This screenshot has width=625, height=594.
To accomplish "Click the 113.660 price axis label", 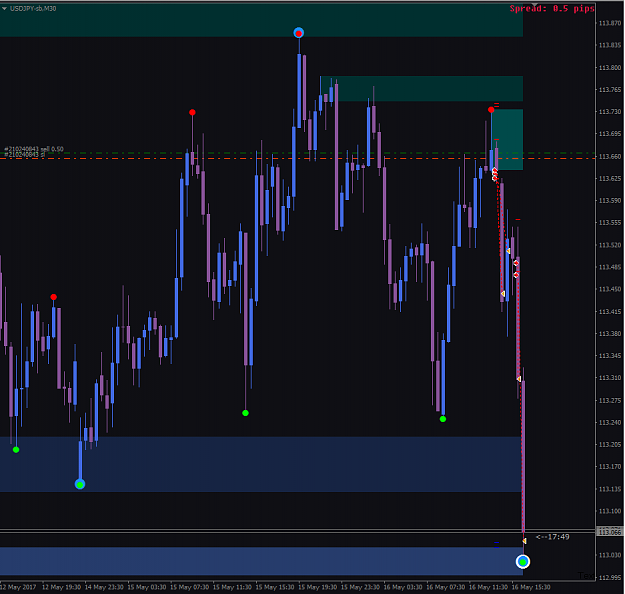I will pyautogui.click(x=610, y=157).
